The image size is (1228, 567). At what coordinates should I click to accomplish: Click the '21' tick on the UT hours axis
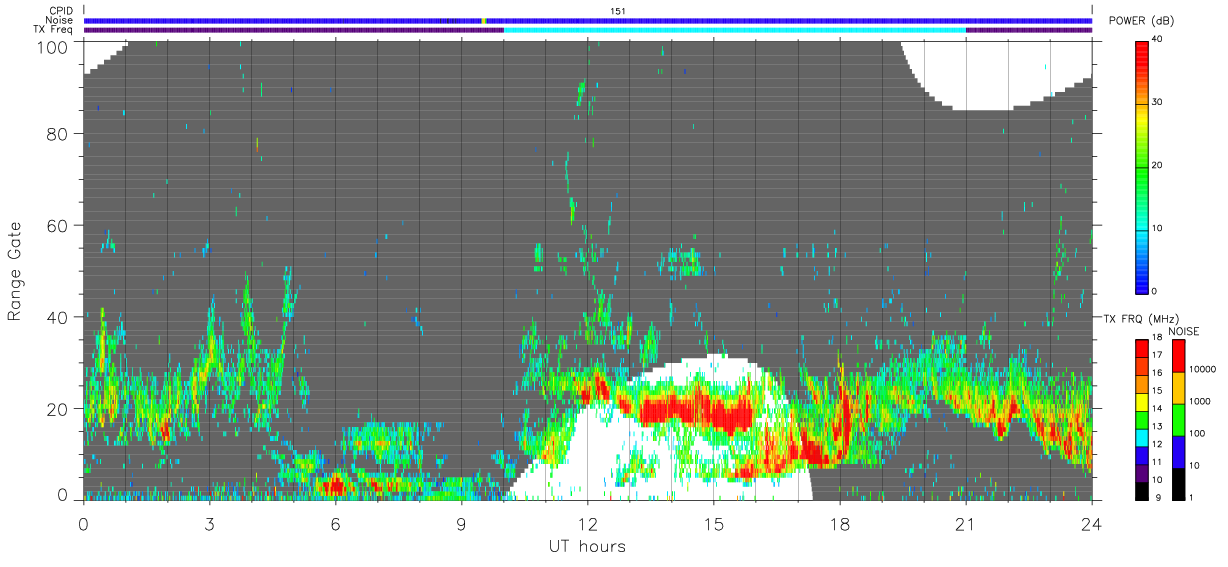(966, 523)
